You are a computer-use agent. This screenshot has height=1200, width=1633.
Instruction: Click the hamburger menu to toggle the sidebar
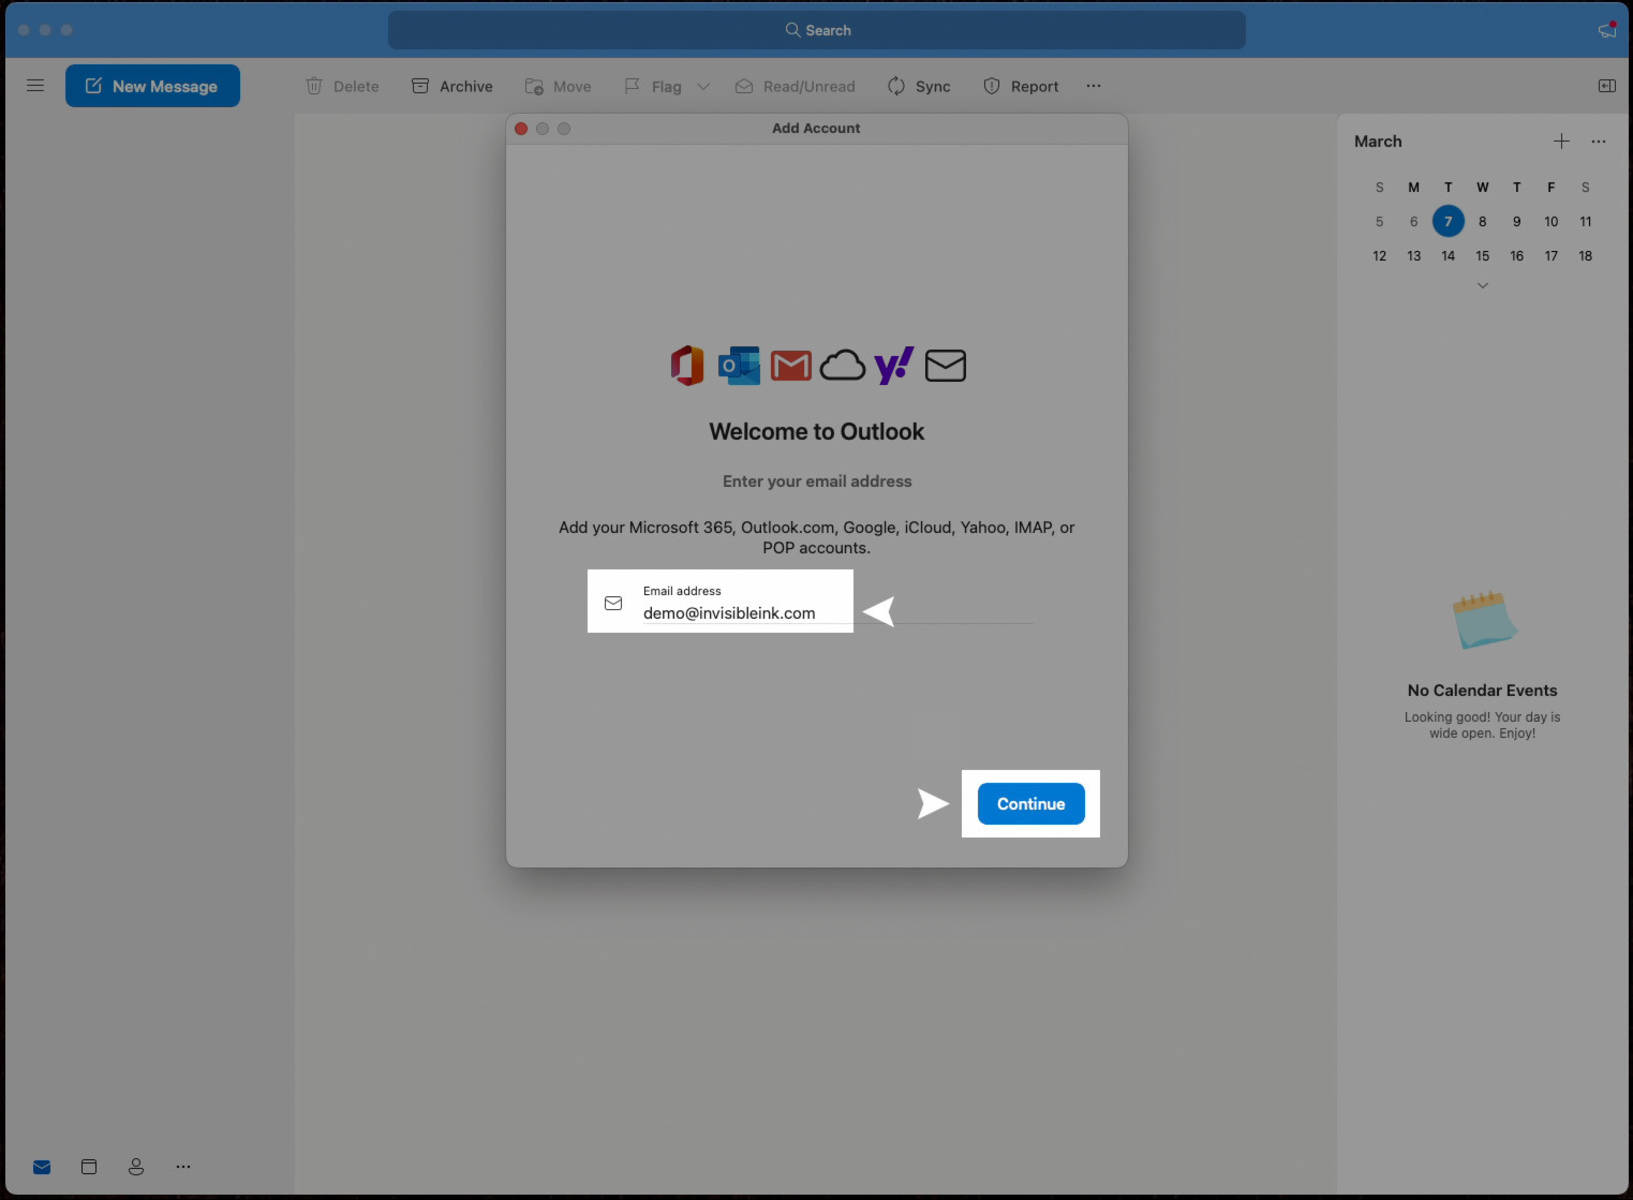pos(35,86)
